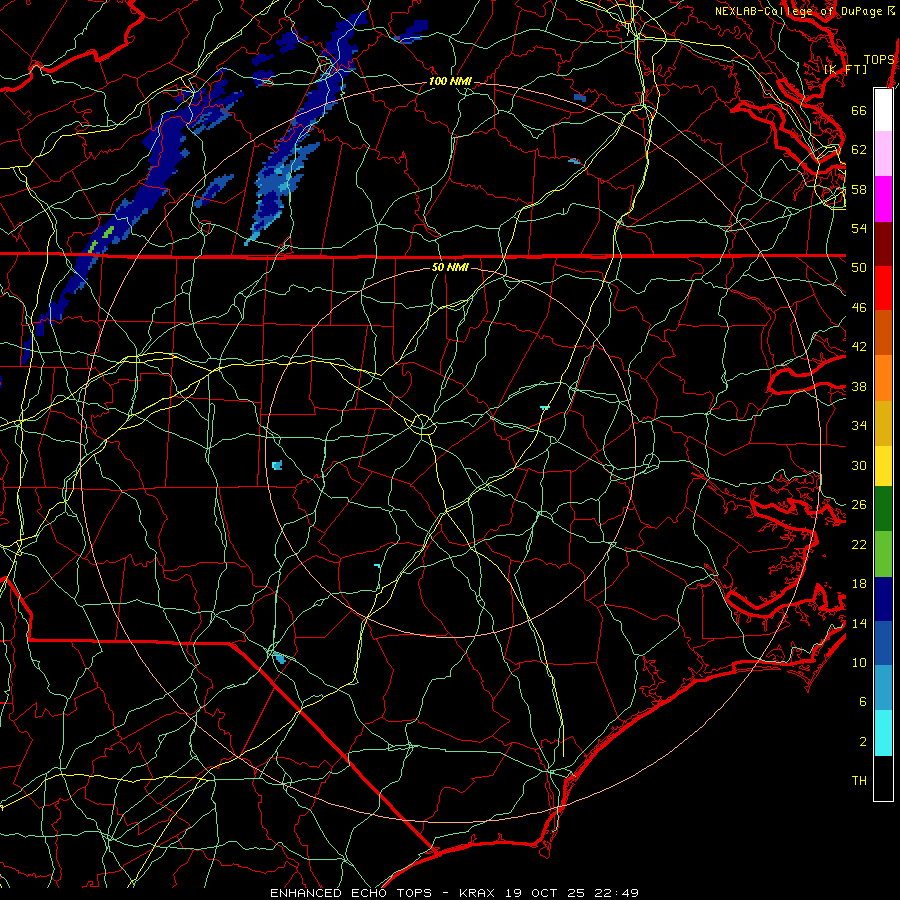The width and height of the screenshot is (900, 900).
Task: Click the legend value "6"
Action: (863, 702)
